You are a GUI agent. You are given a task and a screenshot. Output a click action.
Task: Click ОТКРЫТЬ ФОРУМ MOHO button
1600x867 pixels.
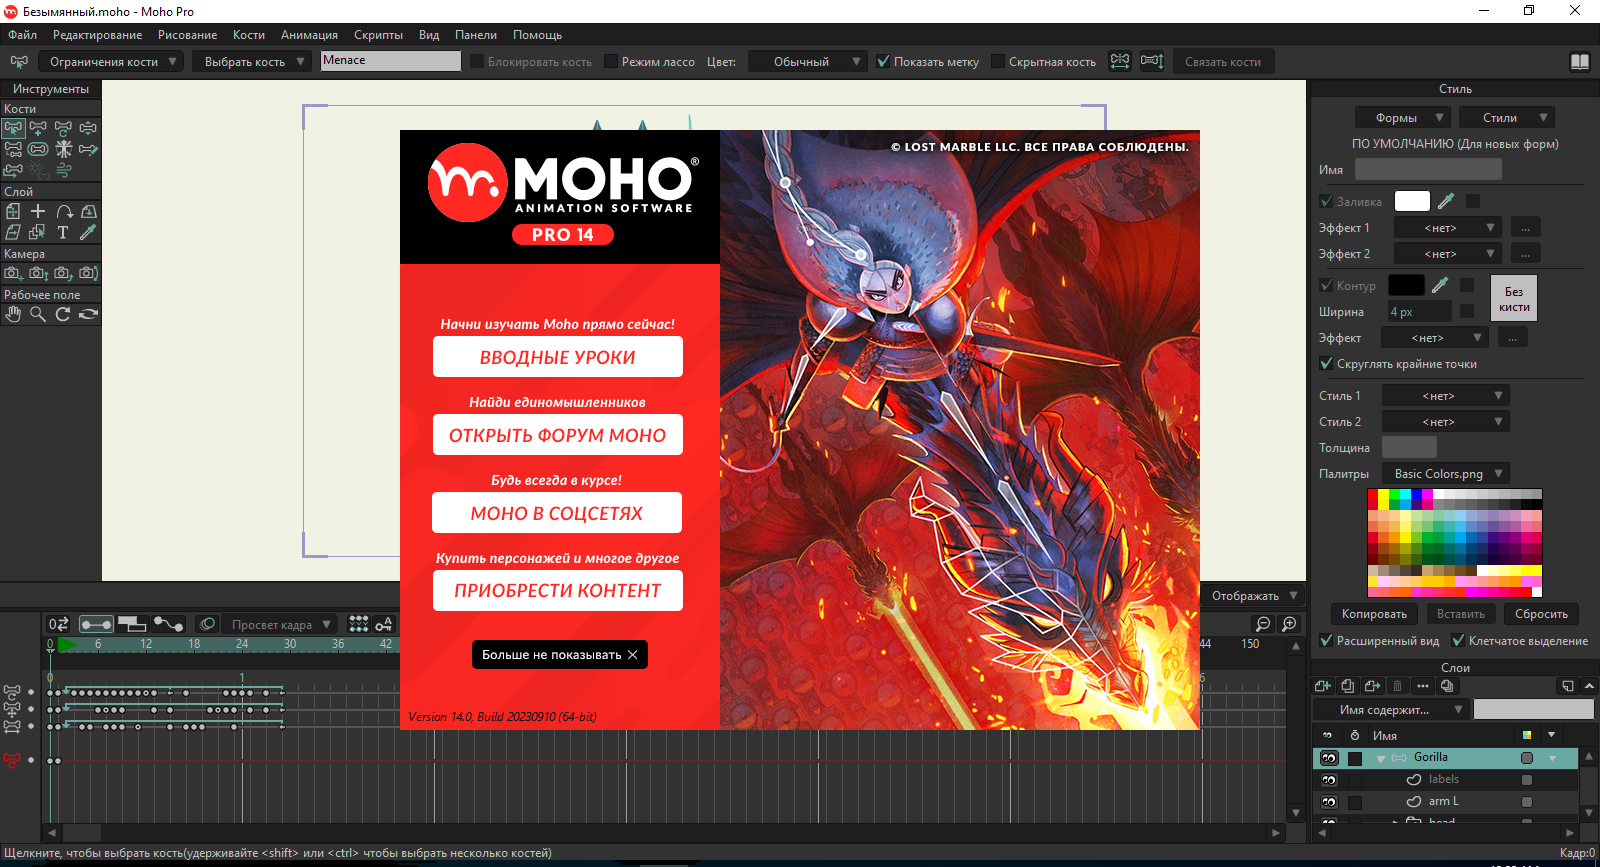558,435
